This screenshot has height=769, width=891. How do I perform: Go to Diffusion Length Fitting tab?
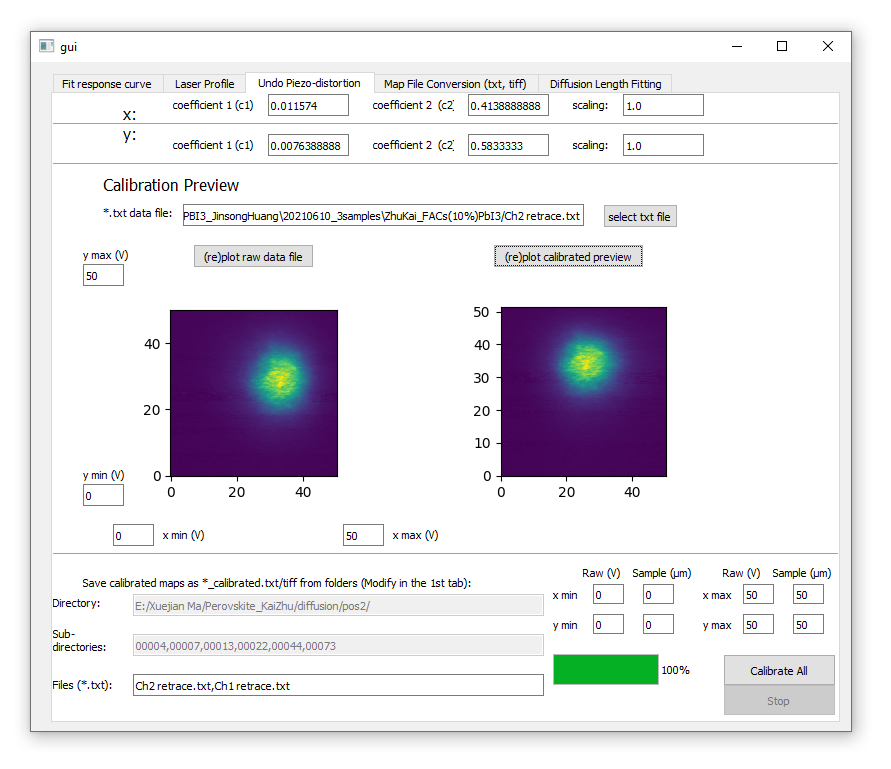click(605, 84)
